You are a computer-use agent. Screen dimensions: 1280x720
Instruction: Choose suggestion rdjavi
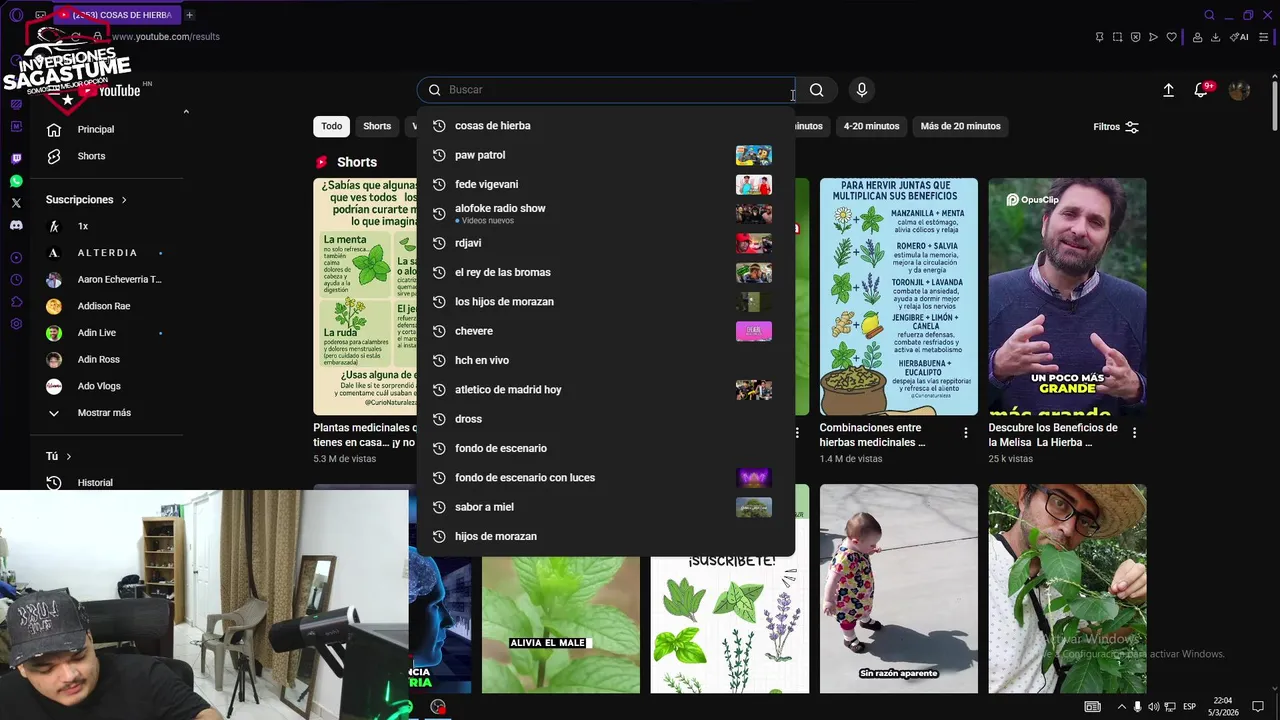point(605,243)
